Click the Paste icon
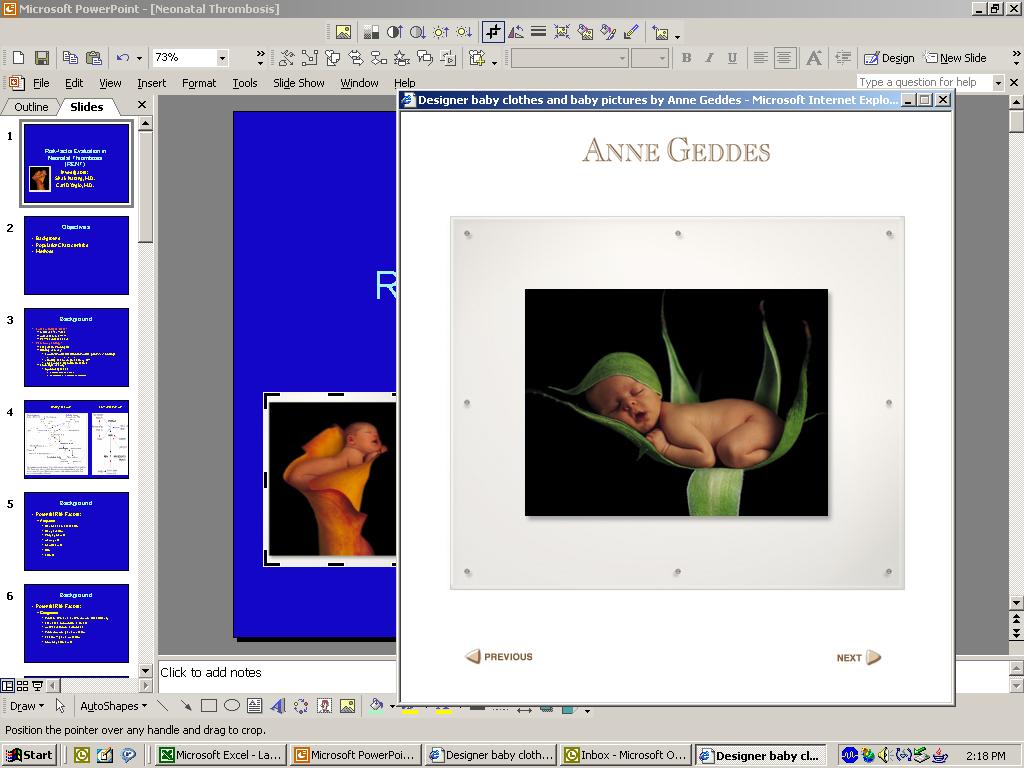This screenshot has height=768, width=1024. 93,58
